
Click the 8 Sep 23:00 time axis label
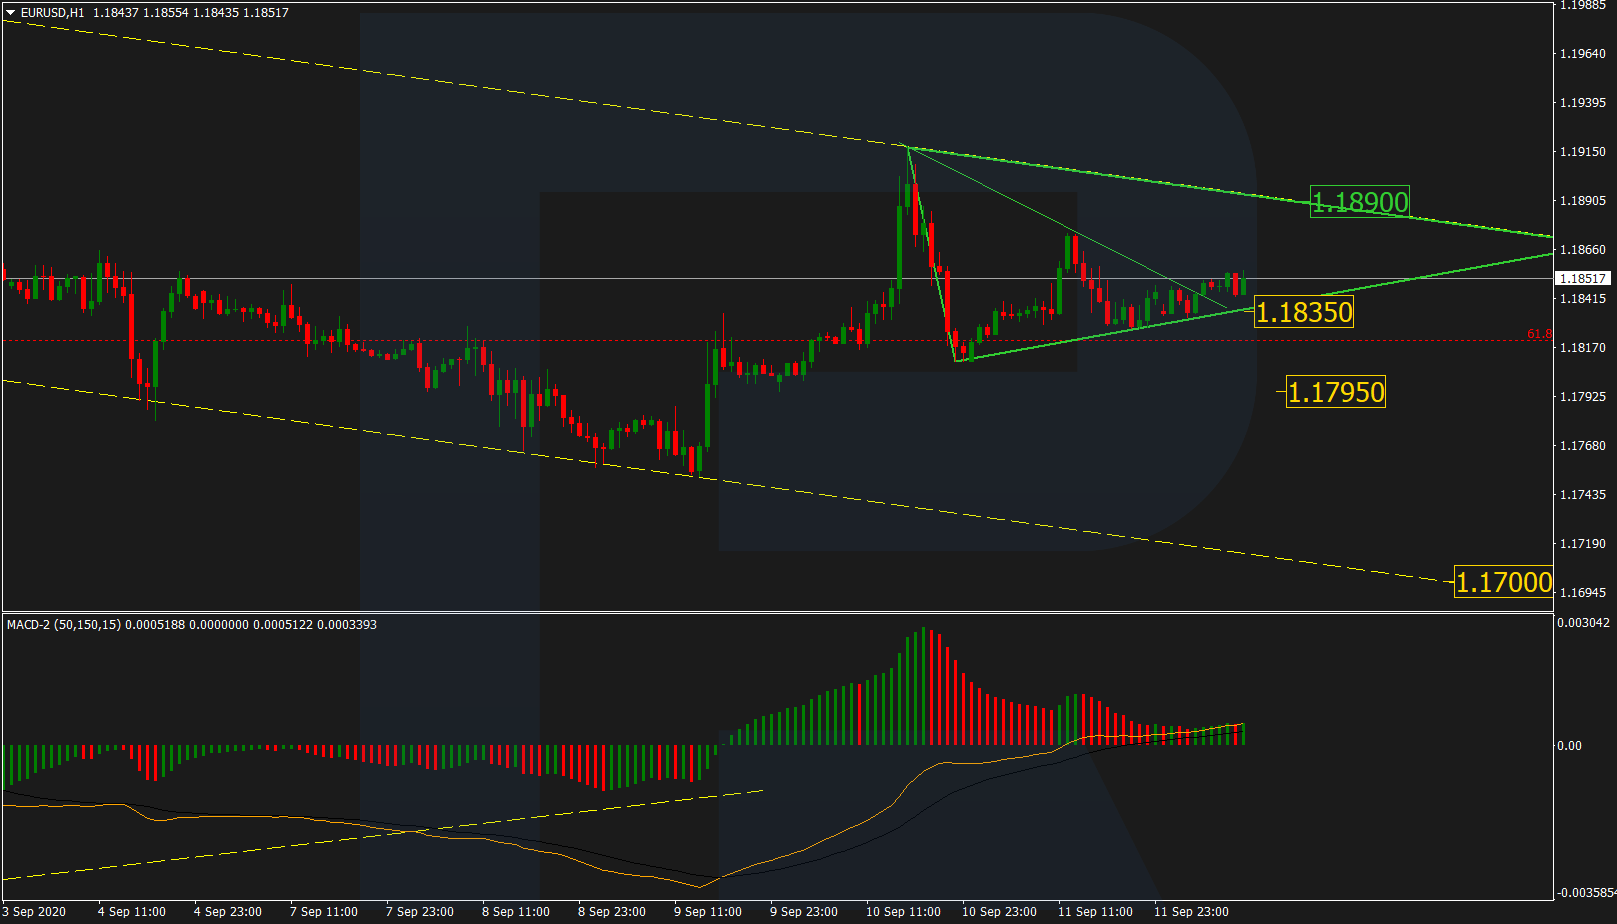tap(612, 912)
